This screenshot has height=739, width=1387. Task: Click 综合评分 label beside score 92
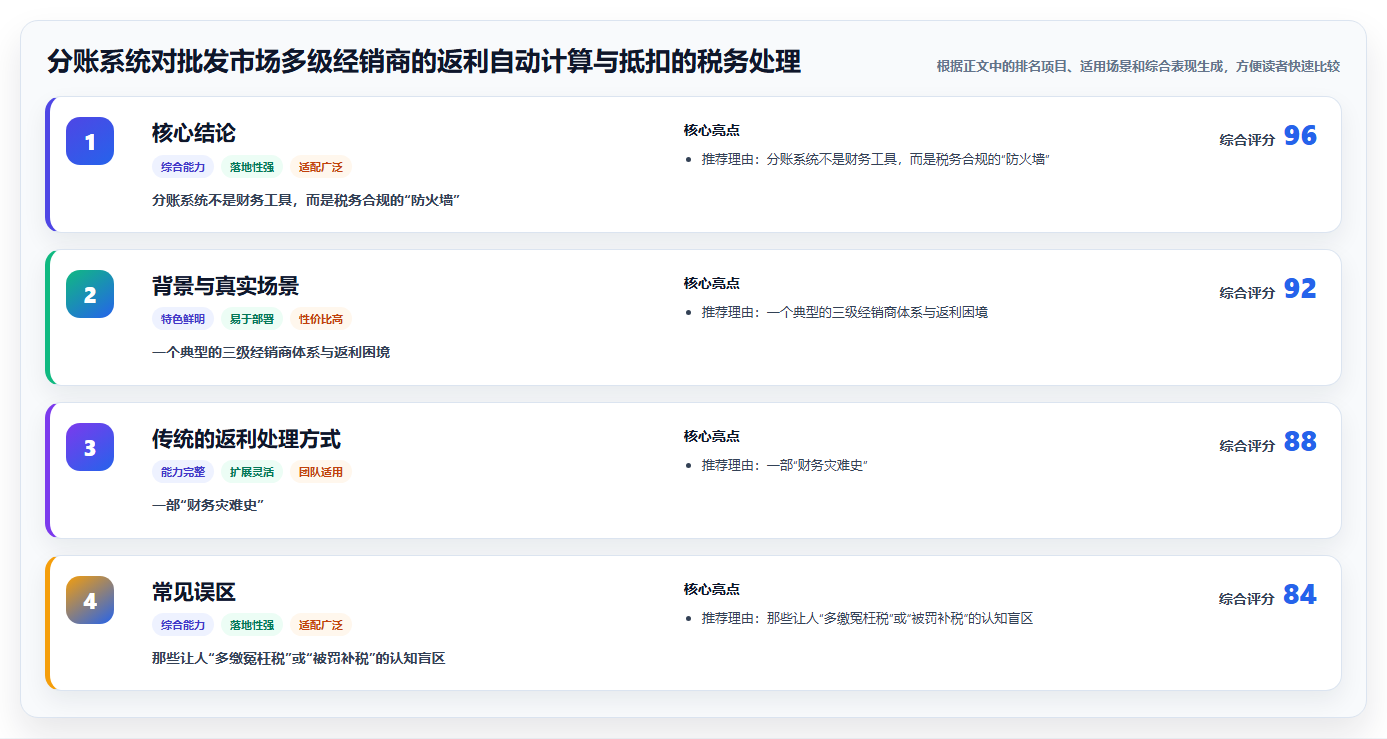1247,293
